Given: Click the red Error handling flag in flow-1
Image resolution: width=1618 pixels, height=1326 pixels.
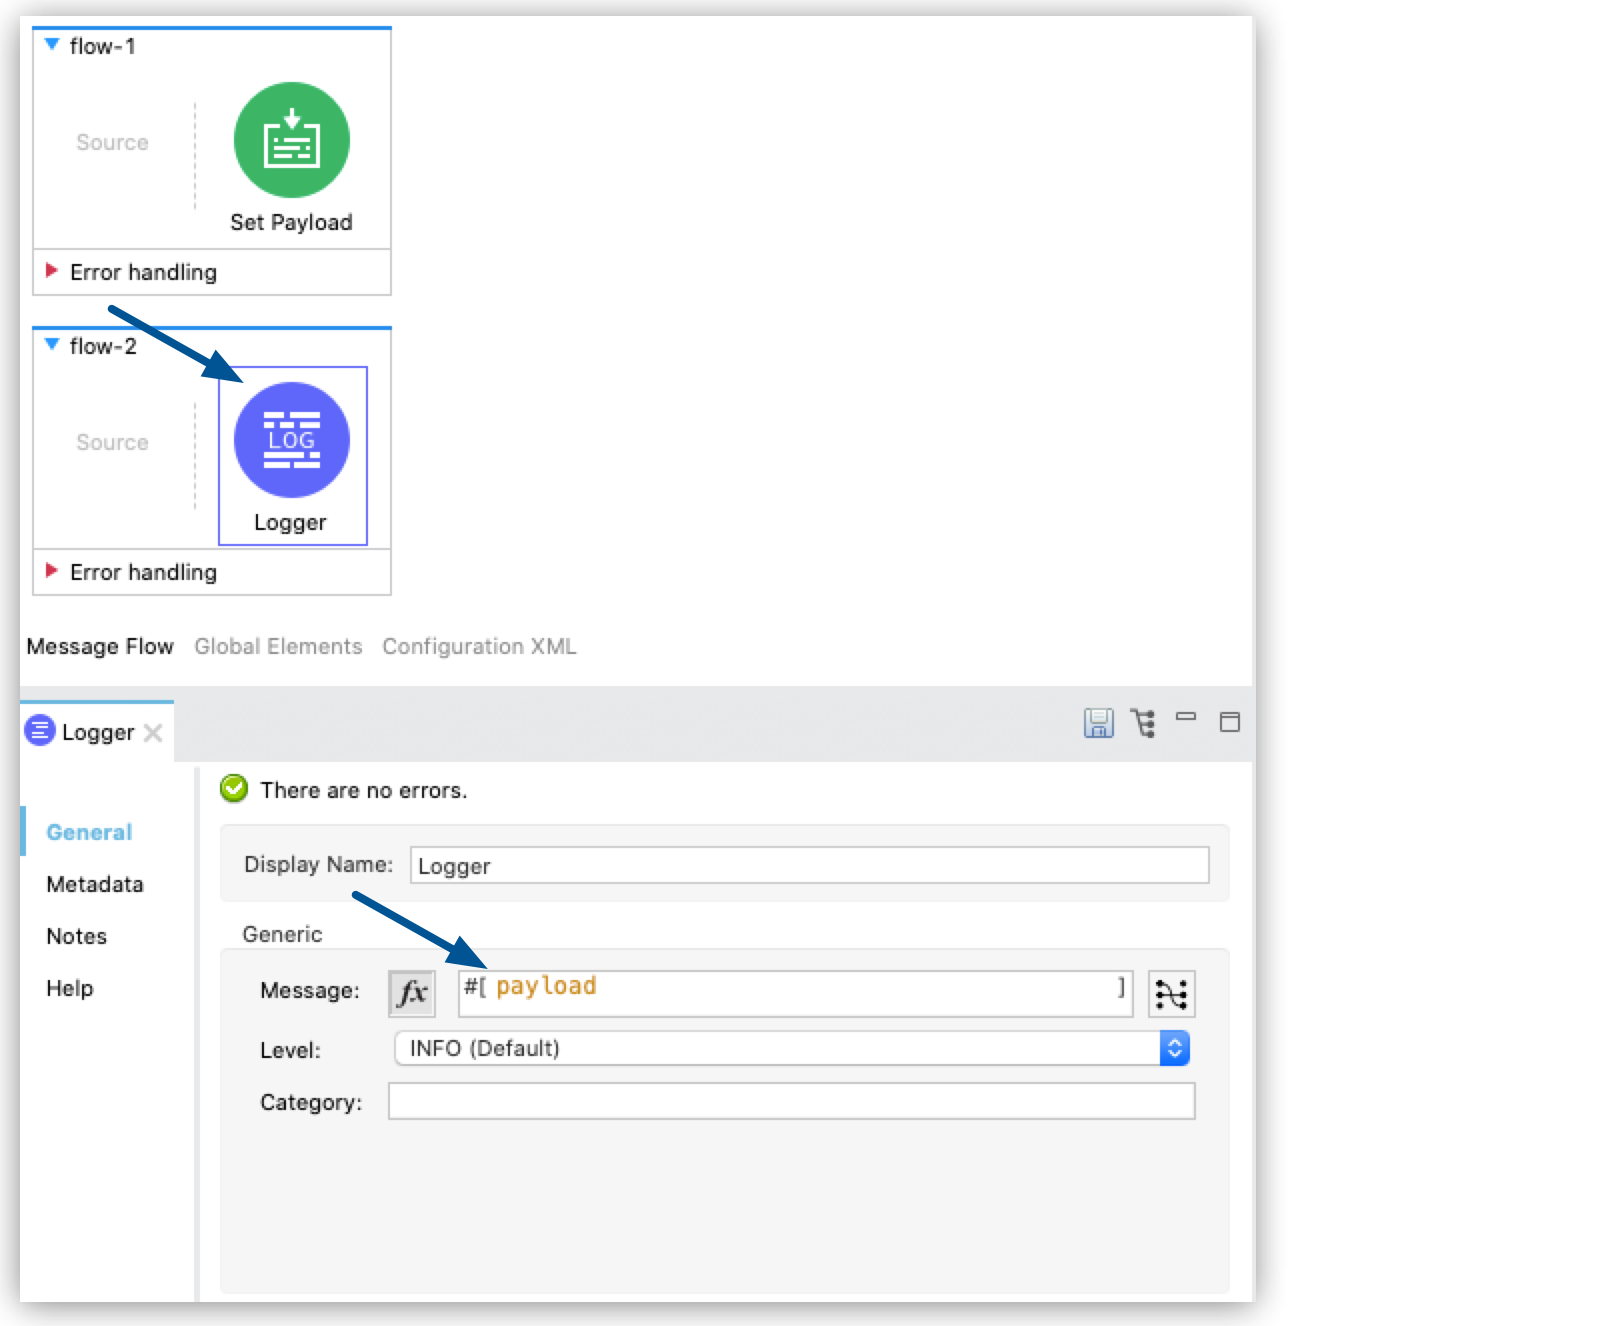Looking at the screenshot, I should [51, 271].
